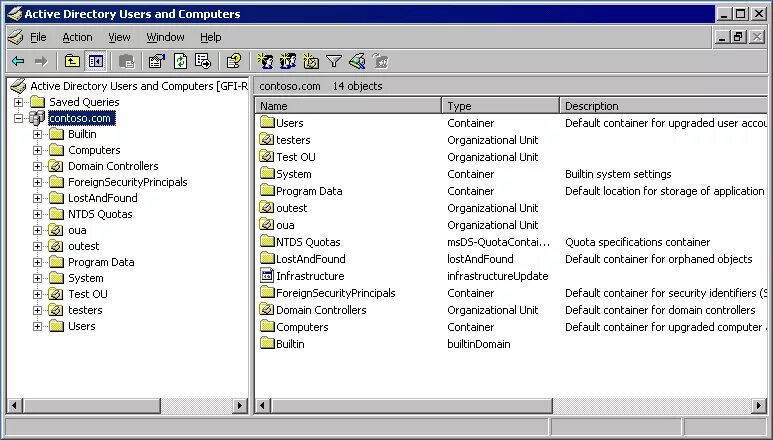The image size is (773, 440).
Task: Select NTDS Quotas in the list
Action: click(308, 242)
